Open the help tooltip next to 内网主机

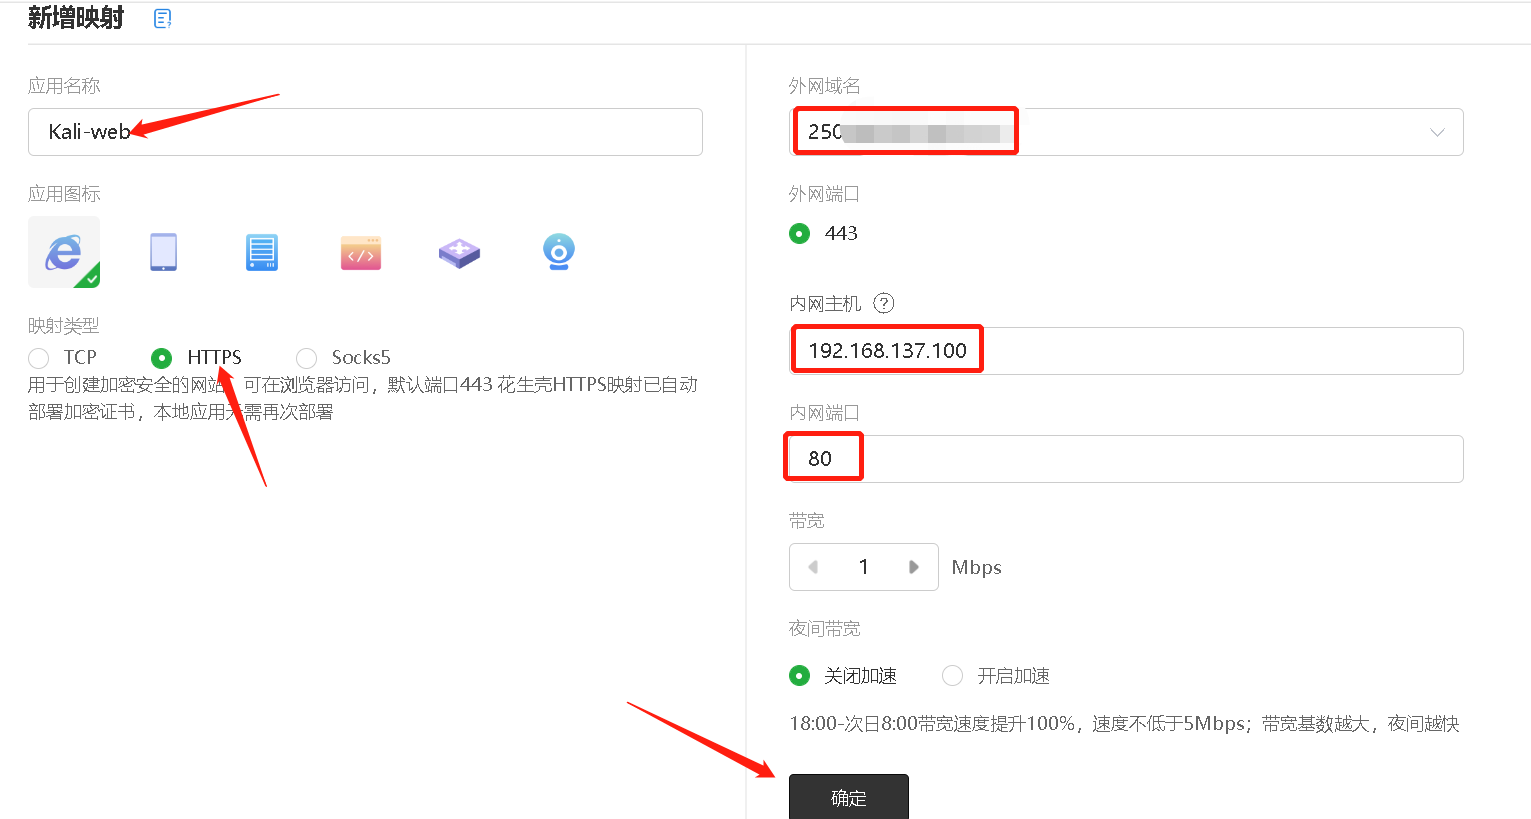pos(884,303)
